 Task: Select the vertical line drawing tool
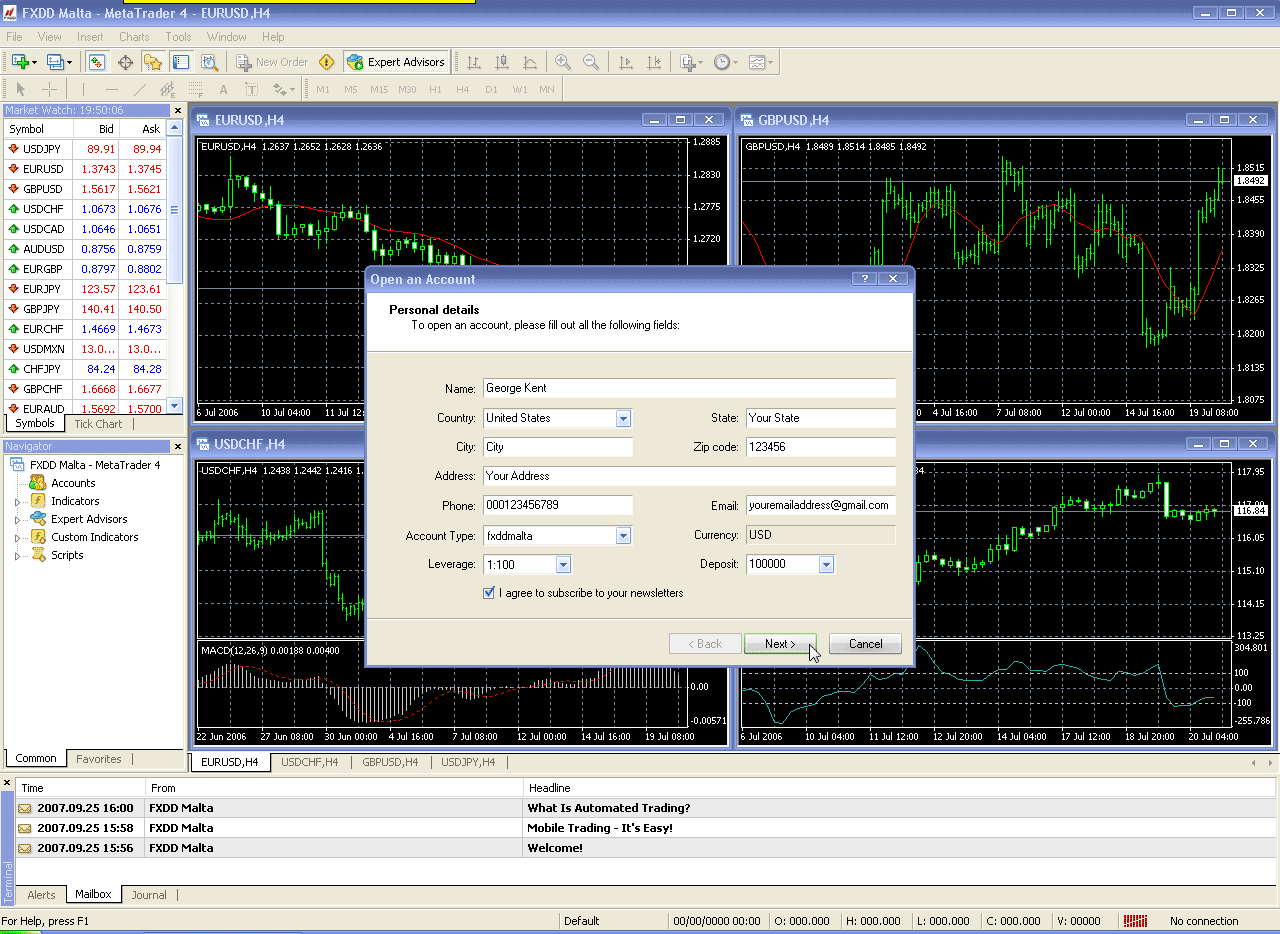tap(84, 89)
